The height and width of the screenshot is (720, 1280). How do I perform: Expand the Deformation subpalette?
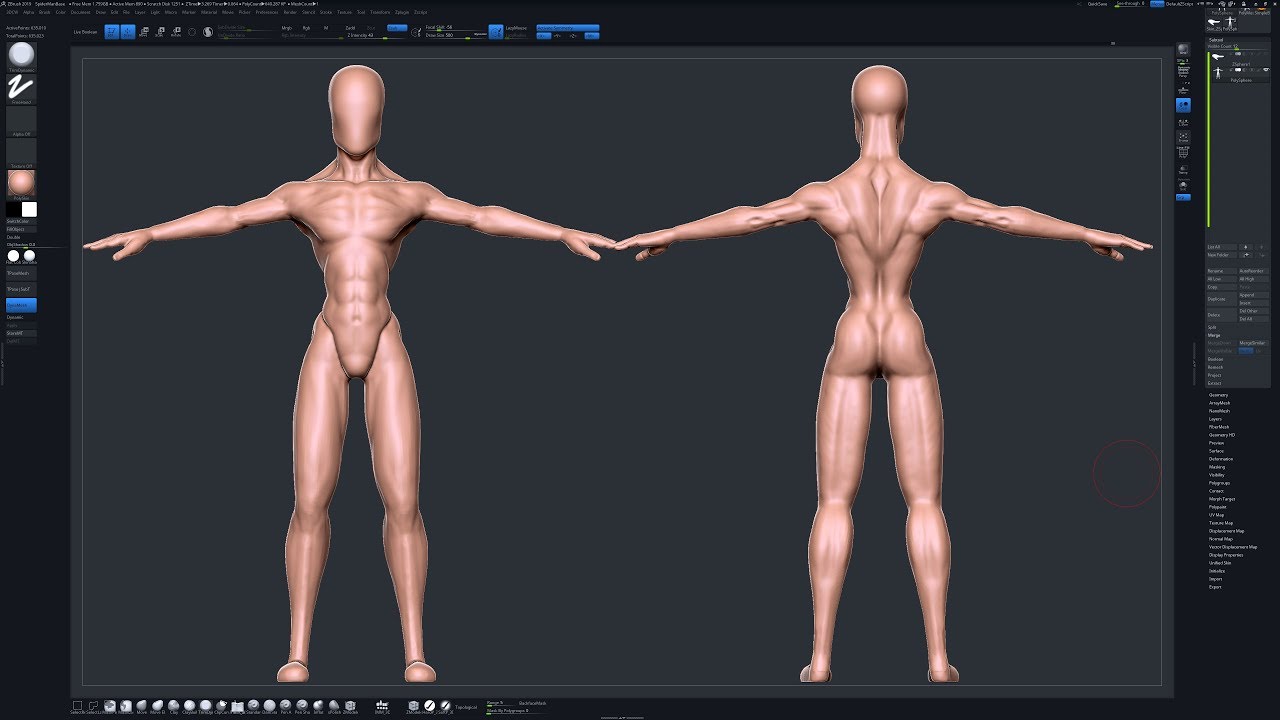(1221, 459)
